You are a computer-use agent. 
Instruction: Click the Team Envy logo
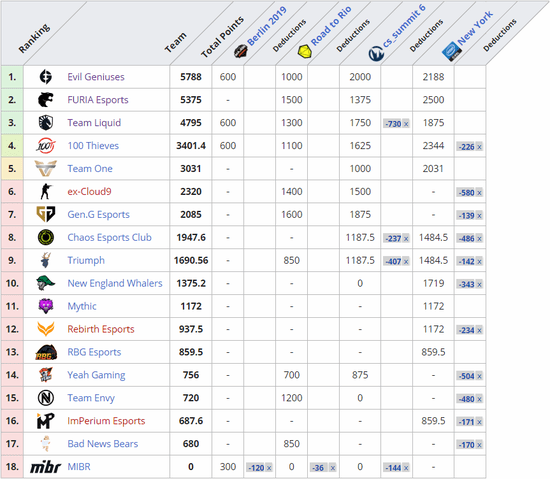(46, 398)
